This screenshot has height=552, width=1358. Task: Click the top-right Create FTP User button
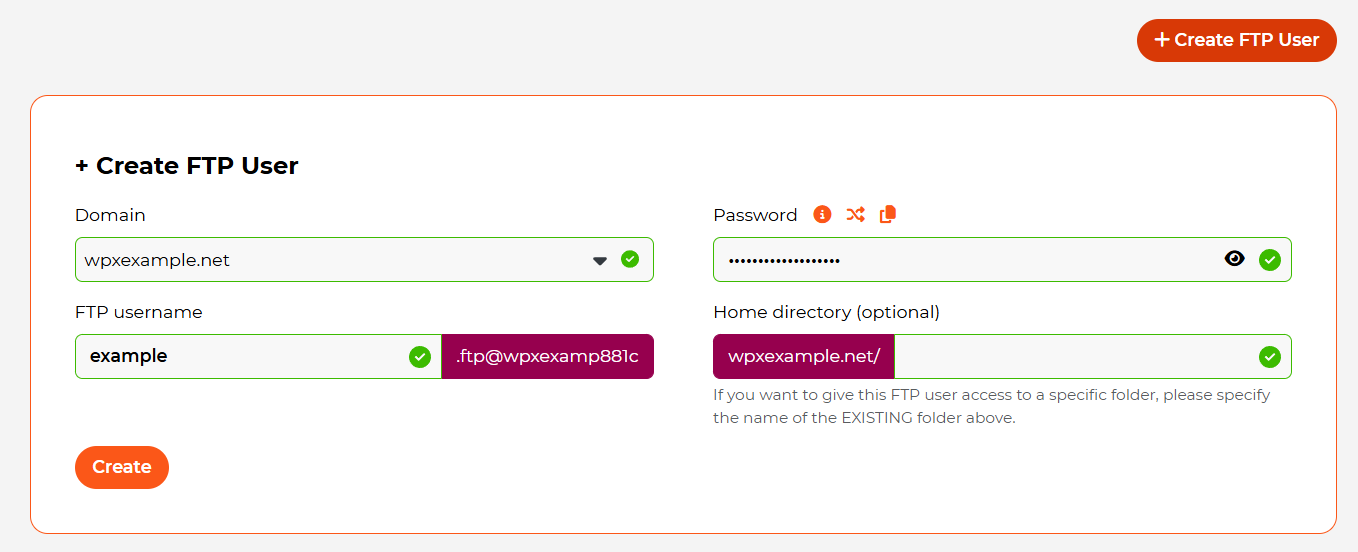click(1237, 40)
